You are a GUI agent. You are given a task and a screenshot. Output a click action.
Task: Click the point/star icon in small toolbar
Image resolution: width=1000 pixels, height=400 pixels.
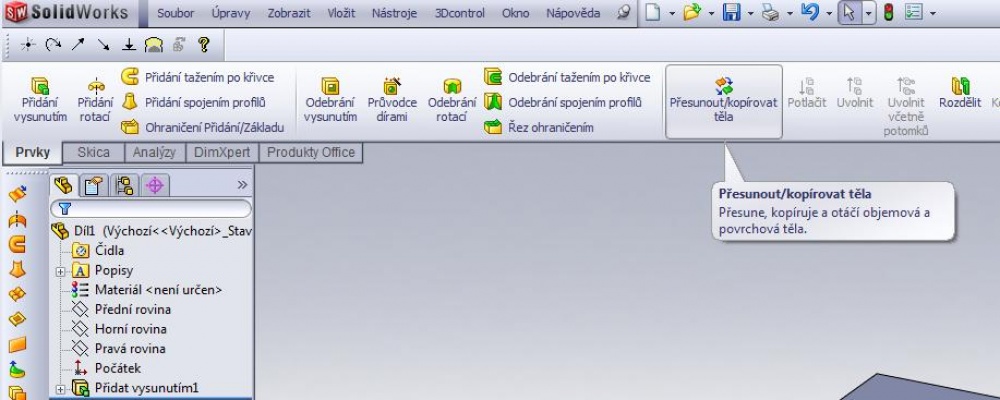(28, 45)
